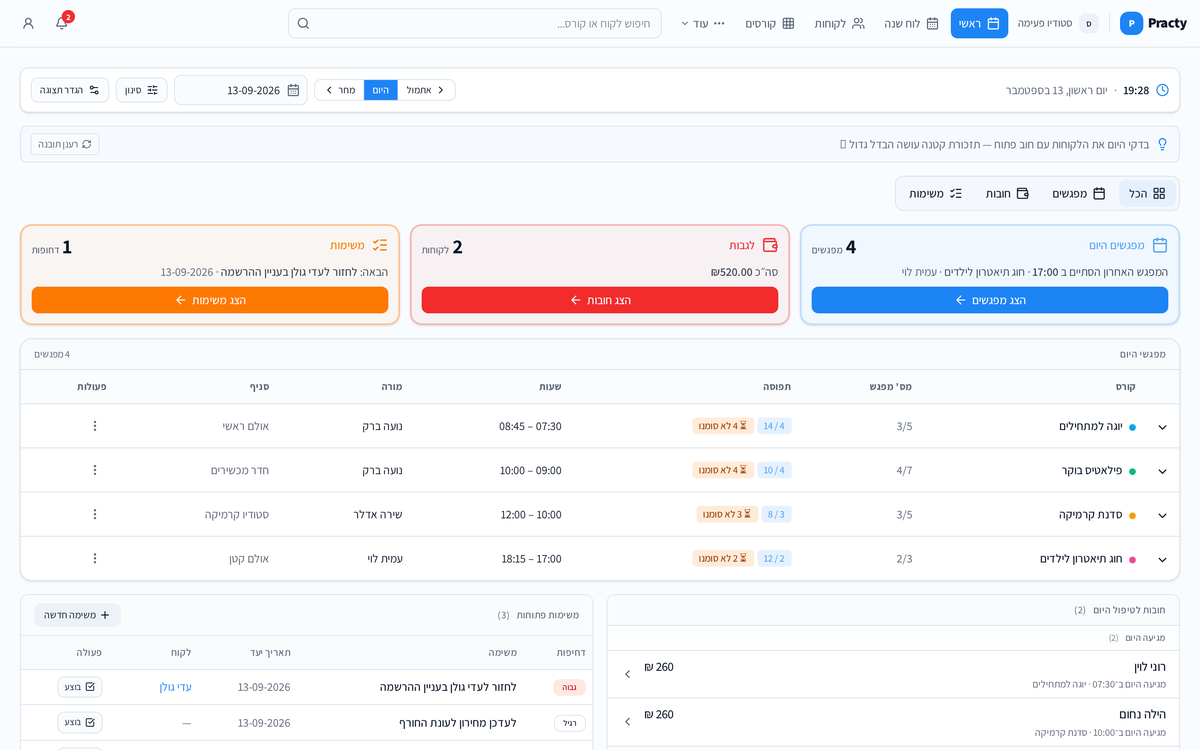Click the "12 / 2" occupancy badge
The width and height of the screenshot is (1200, 750).
[x=774, y=558]
